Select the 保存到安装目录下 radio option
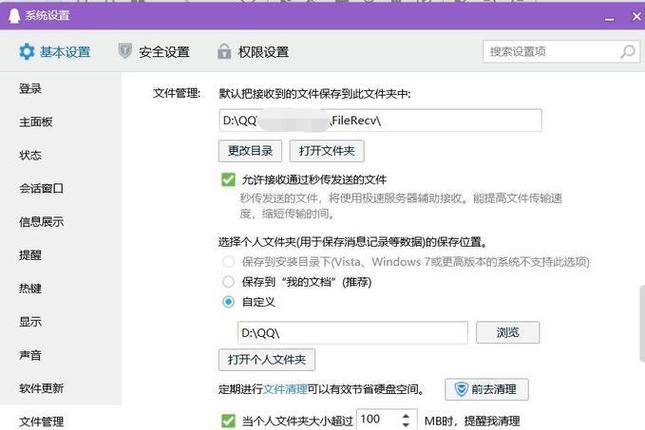Screen dimensions: 645x430 tap(228, 262)
